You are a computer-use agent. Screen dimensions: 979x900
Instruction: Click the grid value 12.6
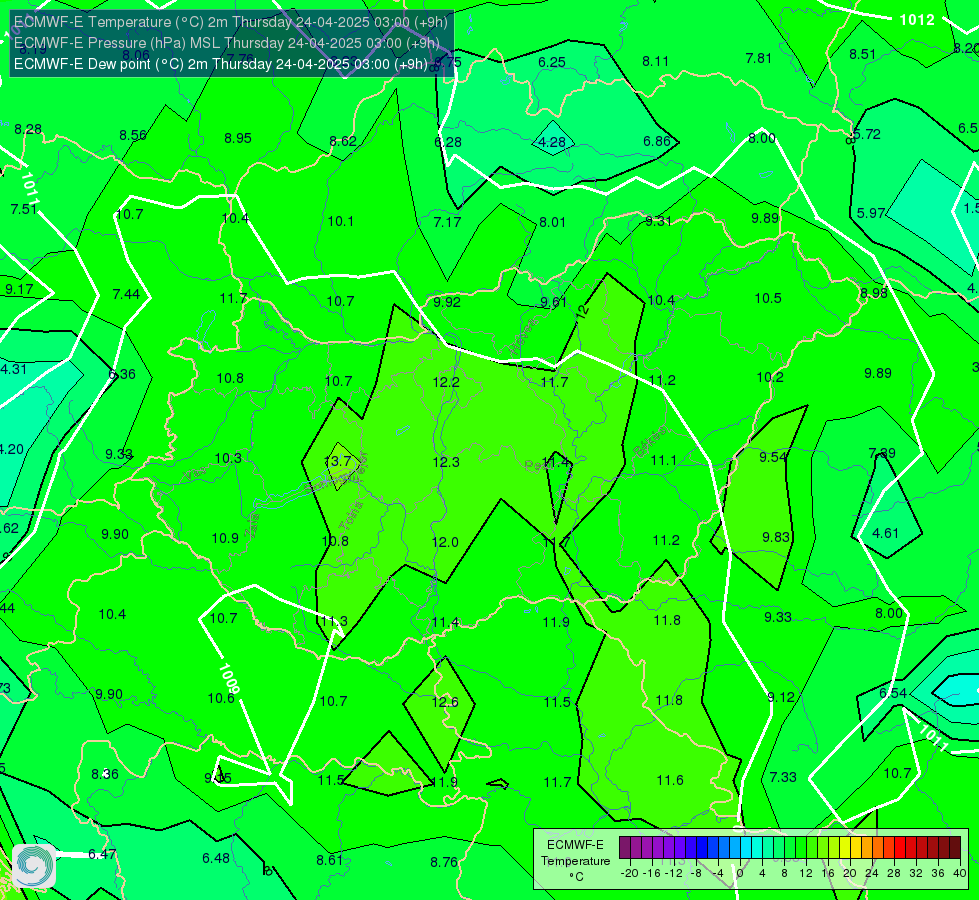pyautogui.click(x=445, y=702)
